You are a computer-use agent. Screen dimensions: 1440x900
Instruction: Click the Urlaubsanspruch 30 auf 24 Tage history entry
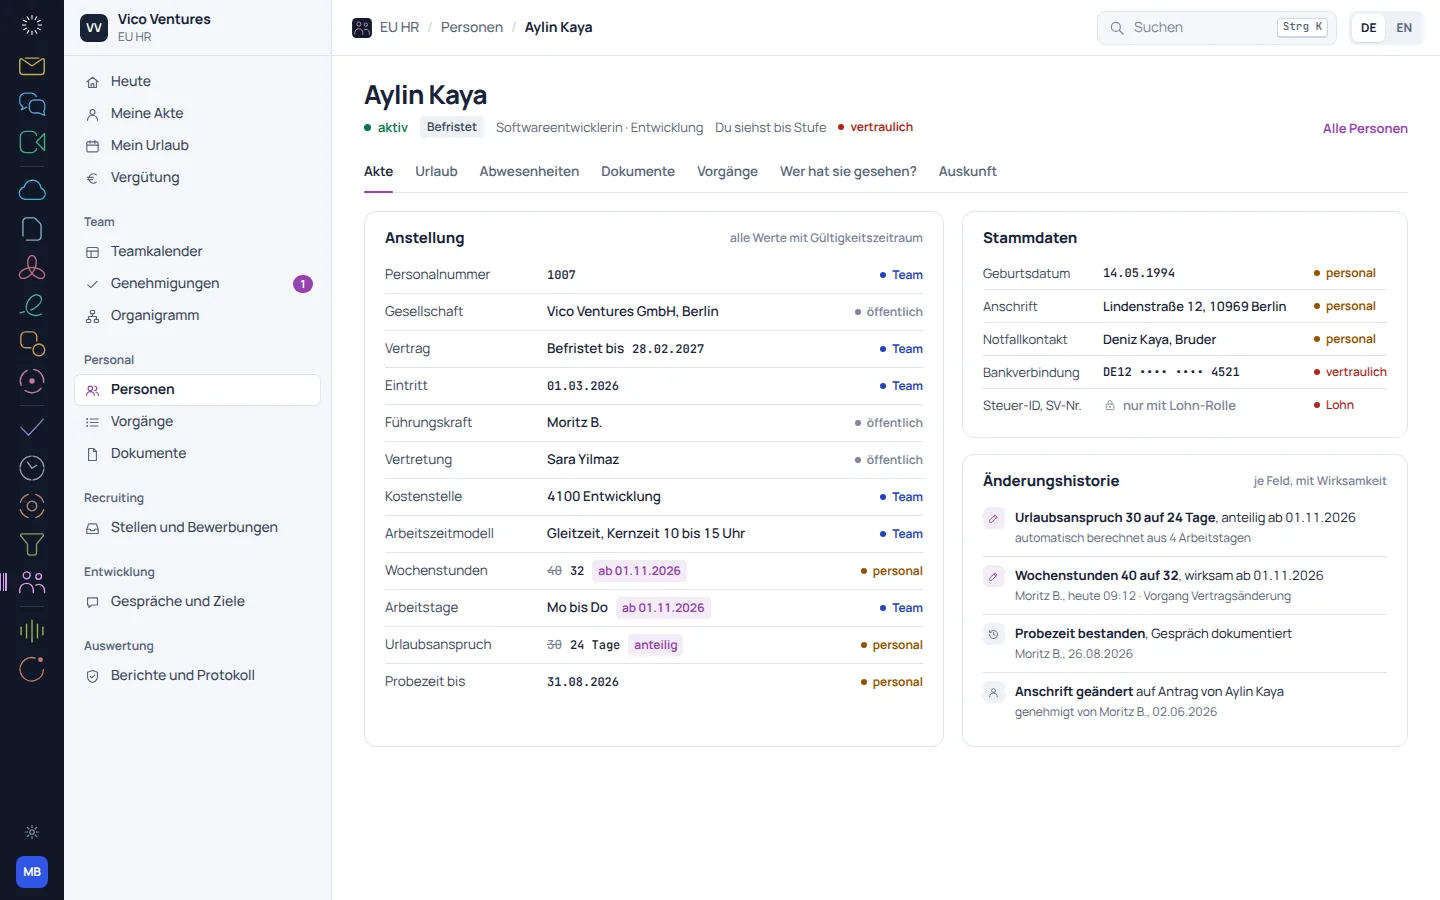pyautogui.click(x=1185, y=527)
